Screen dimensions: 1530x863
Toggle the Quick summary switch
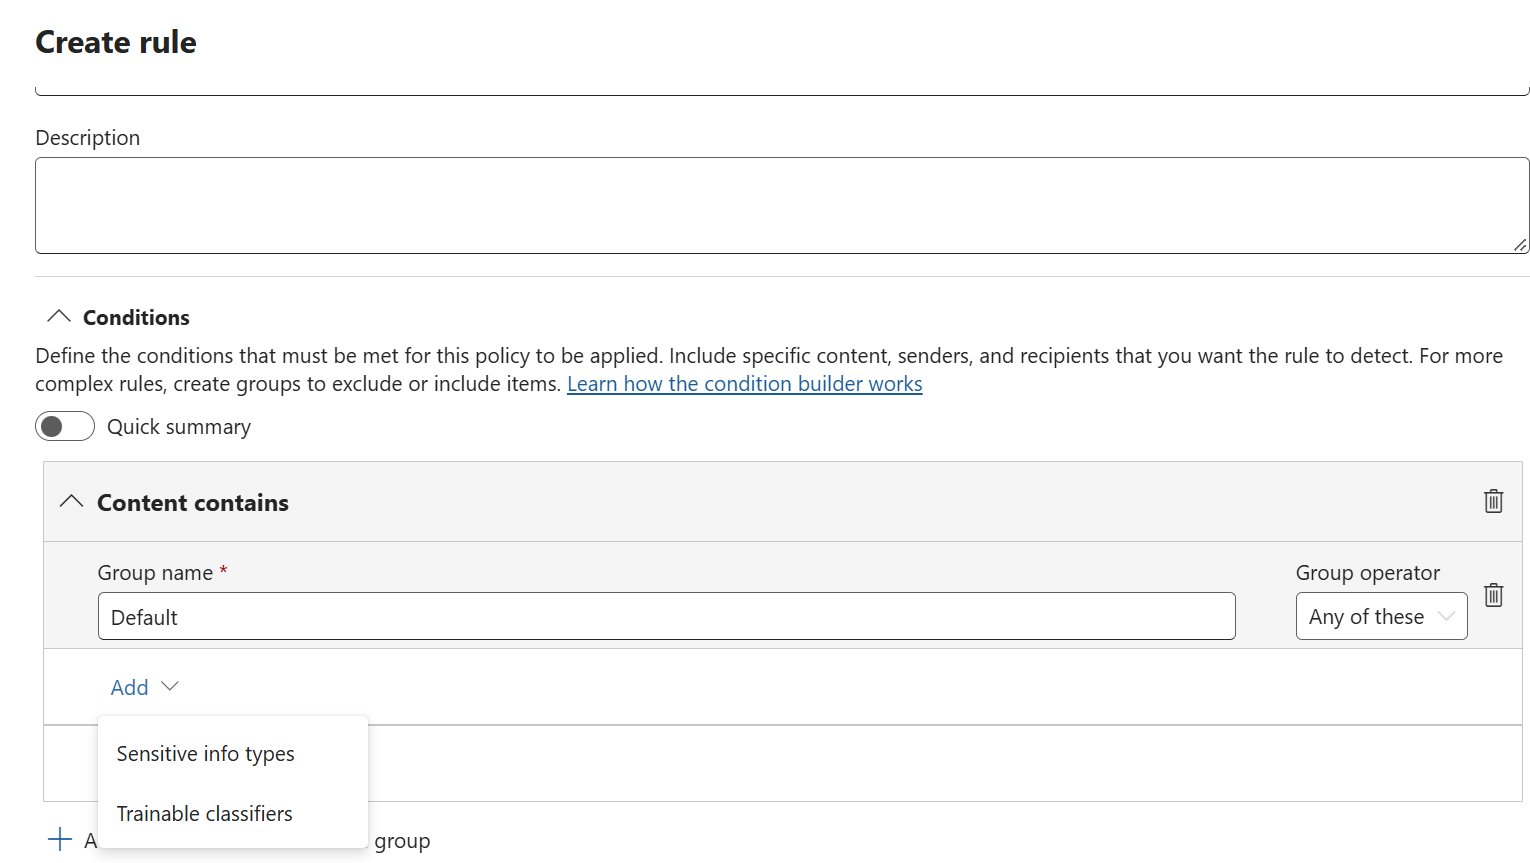click(65, 427)
